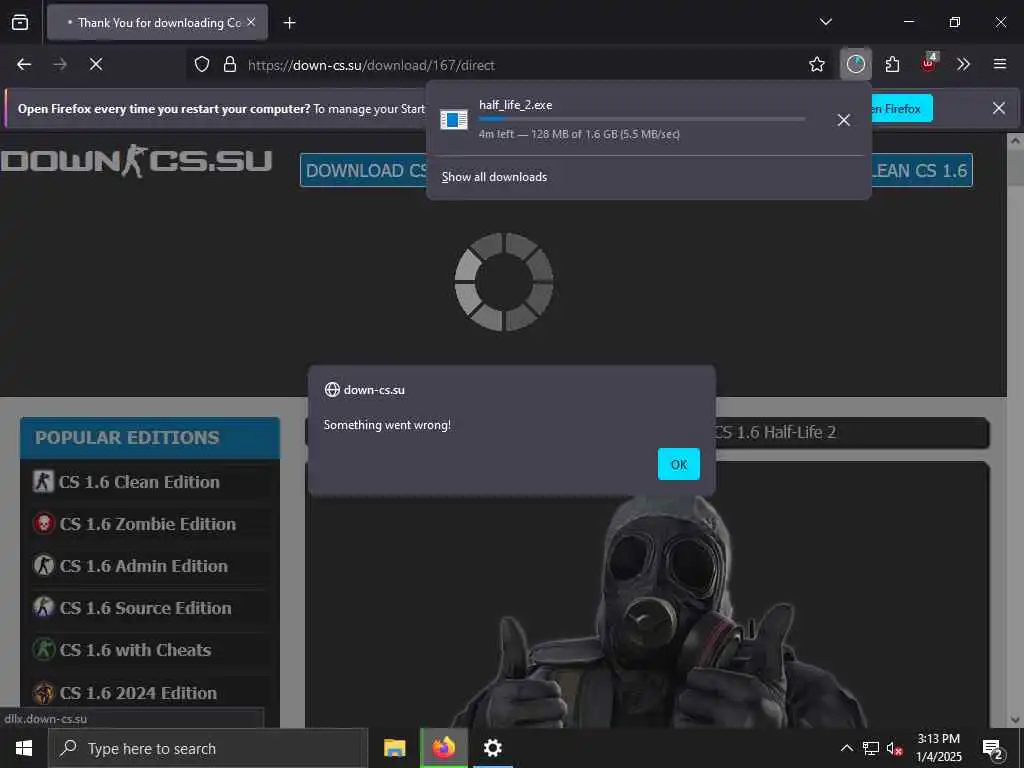Dismiss the Open Firefox startup notification bar
1024x768 pixels.
coord(999,108)
